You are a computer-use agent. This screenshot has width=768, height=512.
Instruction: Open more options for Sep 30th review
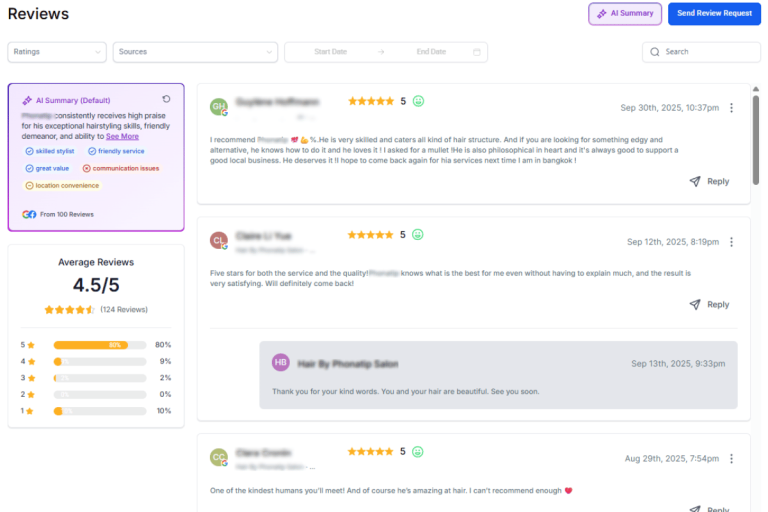(731, 108)
